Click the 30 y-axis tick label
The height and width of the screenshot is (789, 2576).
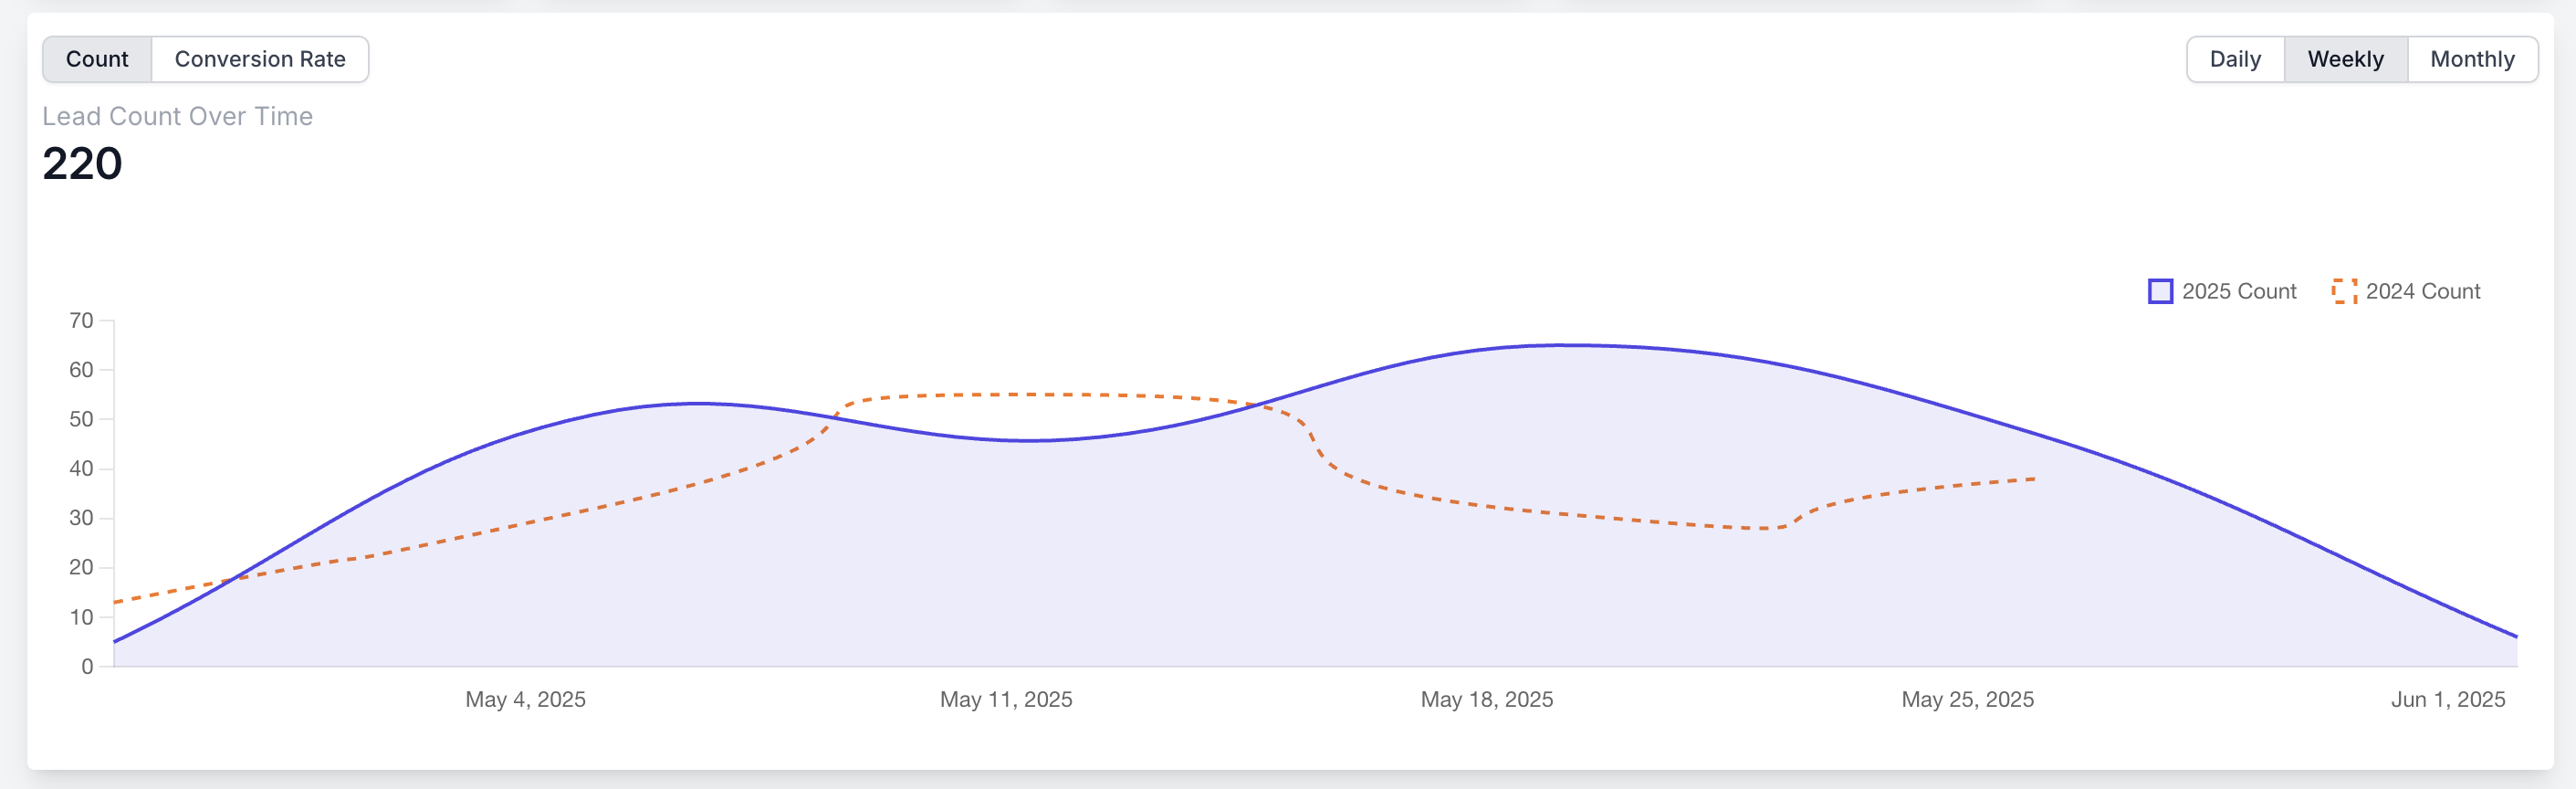tap(81, 518)
